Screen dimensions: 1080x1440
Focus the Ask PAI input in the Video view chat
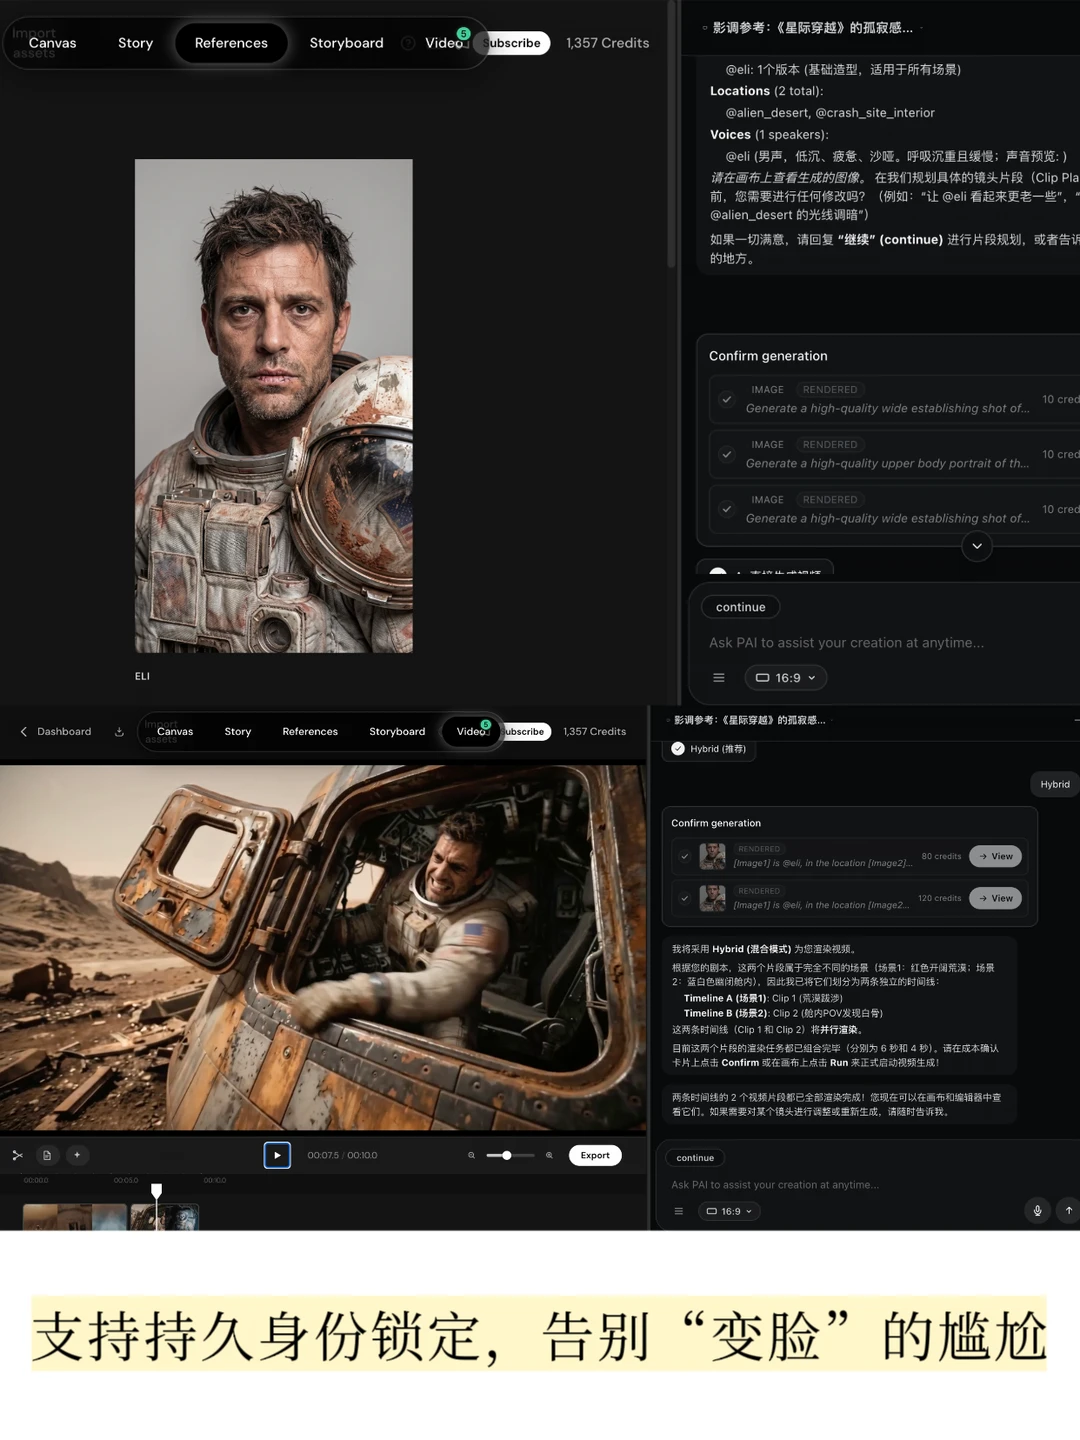pos(775,1185)
